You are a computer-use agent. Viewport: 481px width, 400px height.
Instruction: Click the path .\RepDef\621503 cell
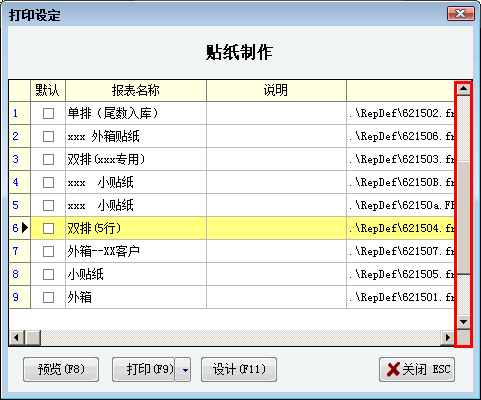(401, 159)
